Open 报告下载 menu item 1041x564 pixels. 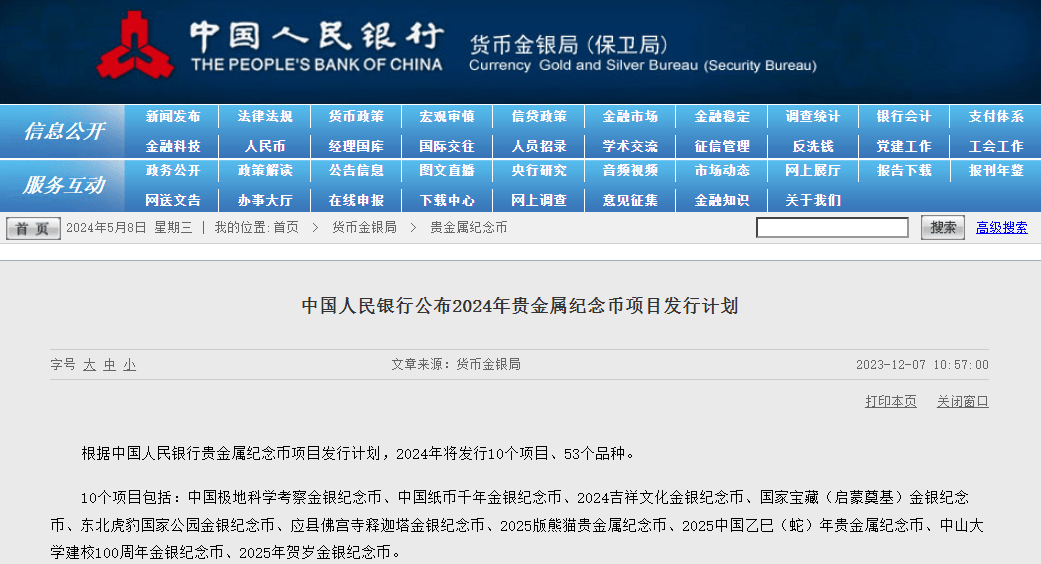point(904,171)
